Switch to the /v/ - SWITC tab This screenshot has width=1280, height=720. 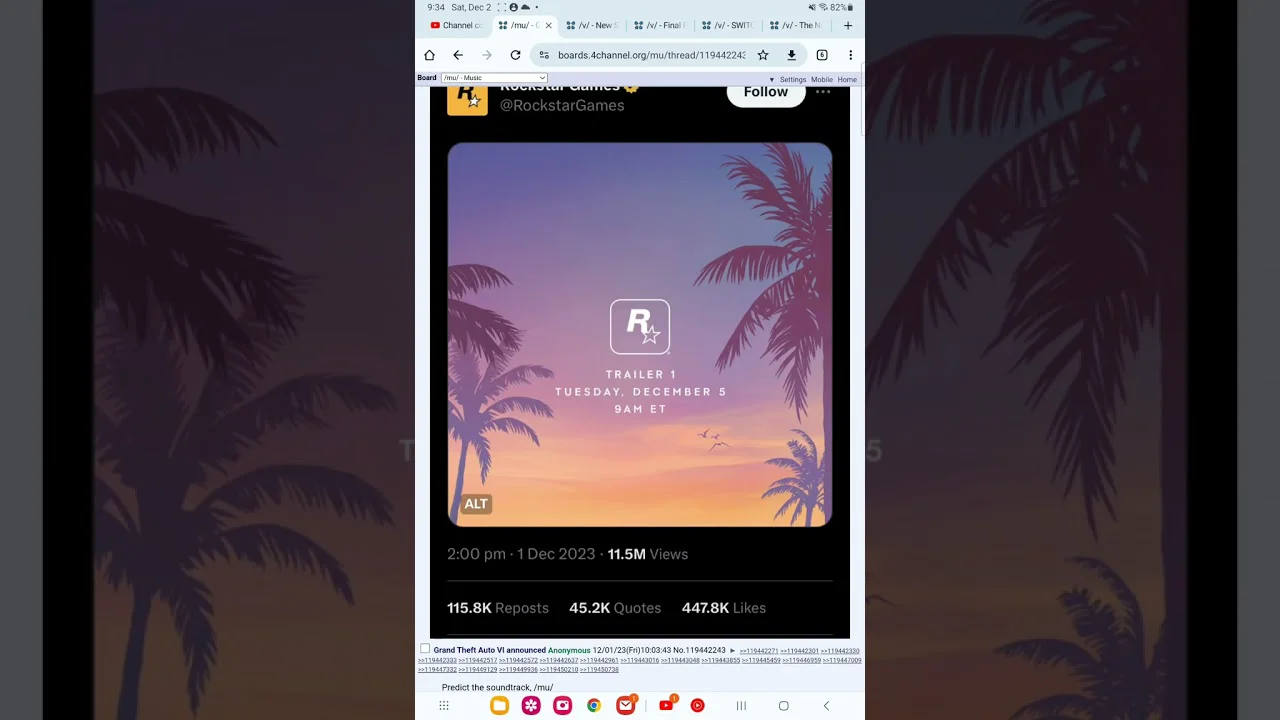tap(729, 25)
